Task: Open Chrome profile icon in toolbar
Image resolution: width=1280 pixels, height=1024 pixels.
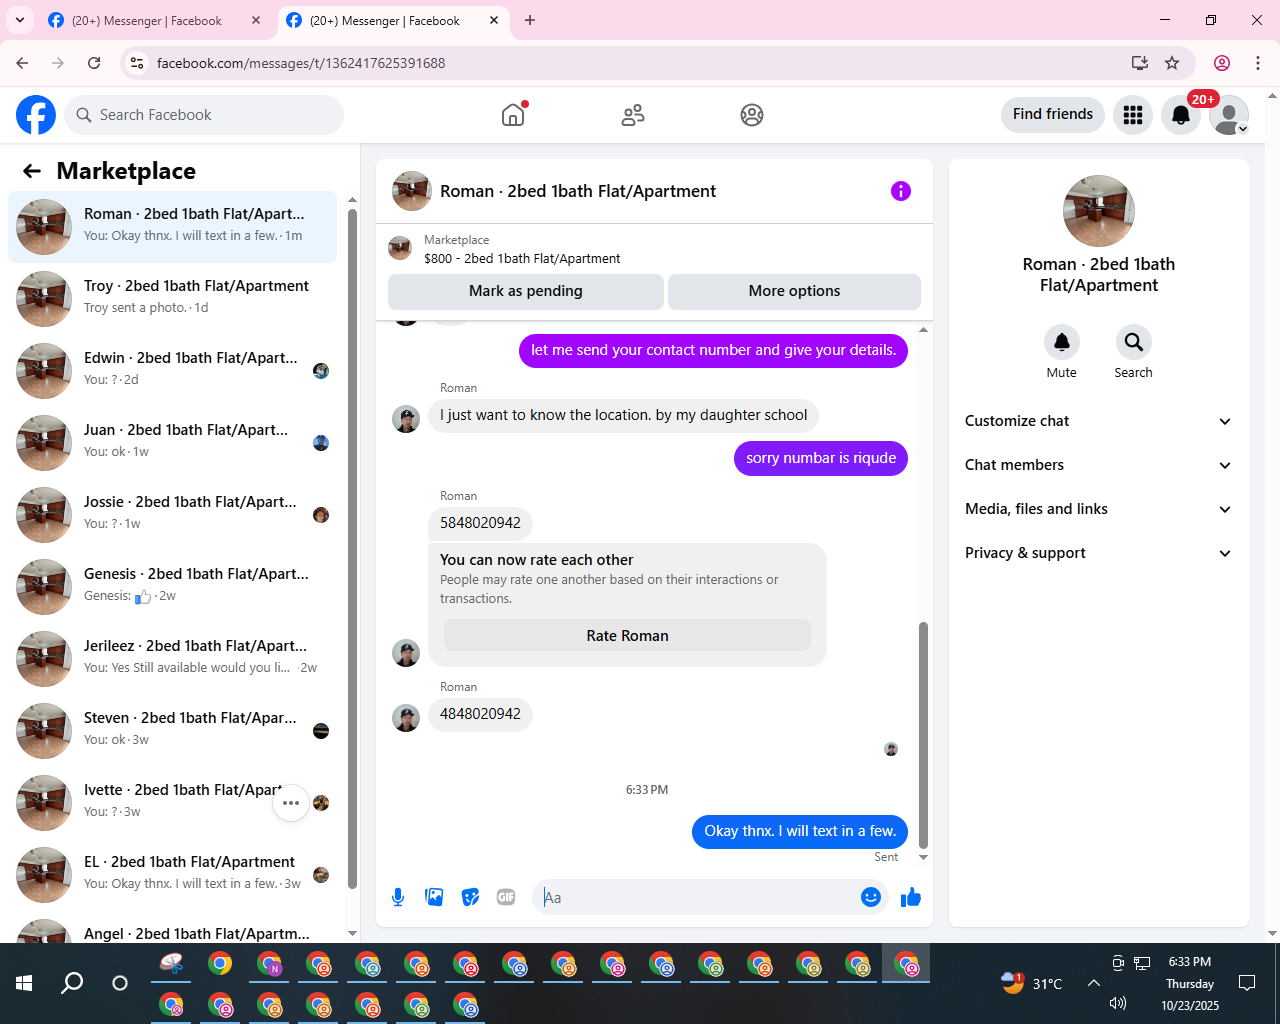Action: 1222,63
